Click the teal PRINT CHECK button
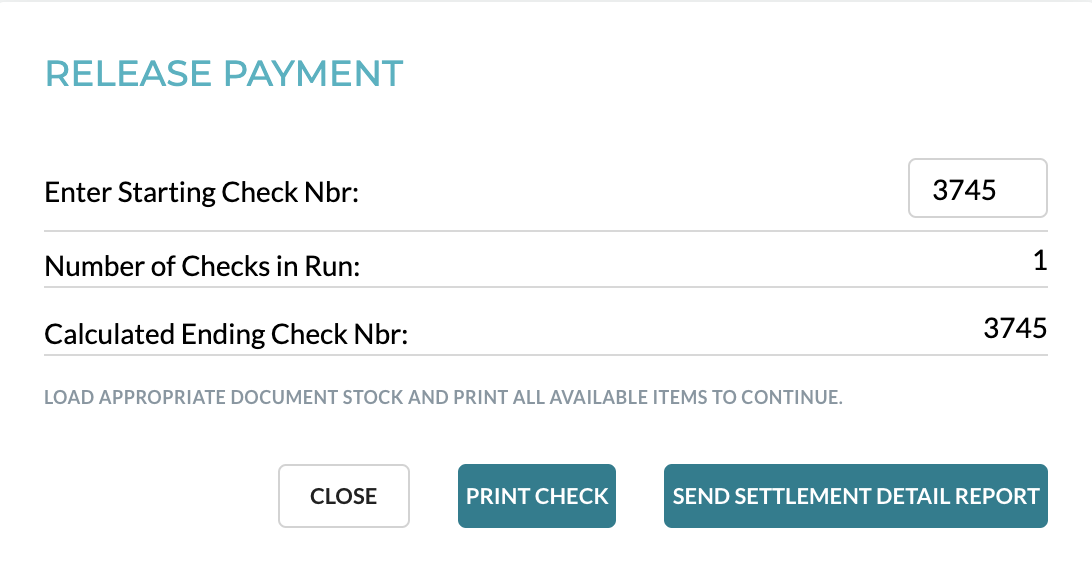Screen dimensions: 1092x570 click(537, 496)
